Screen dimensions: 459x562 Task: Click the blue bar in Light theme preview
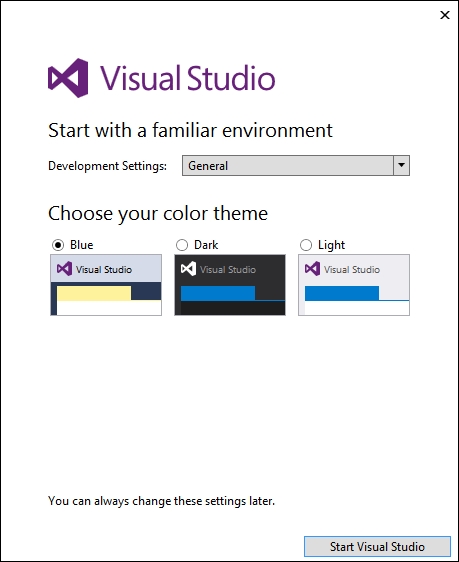coord(342,293)
